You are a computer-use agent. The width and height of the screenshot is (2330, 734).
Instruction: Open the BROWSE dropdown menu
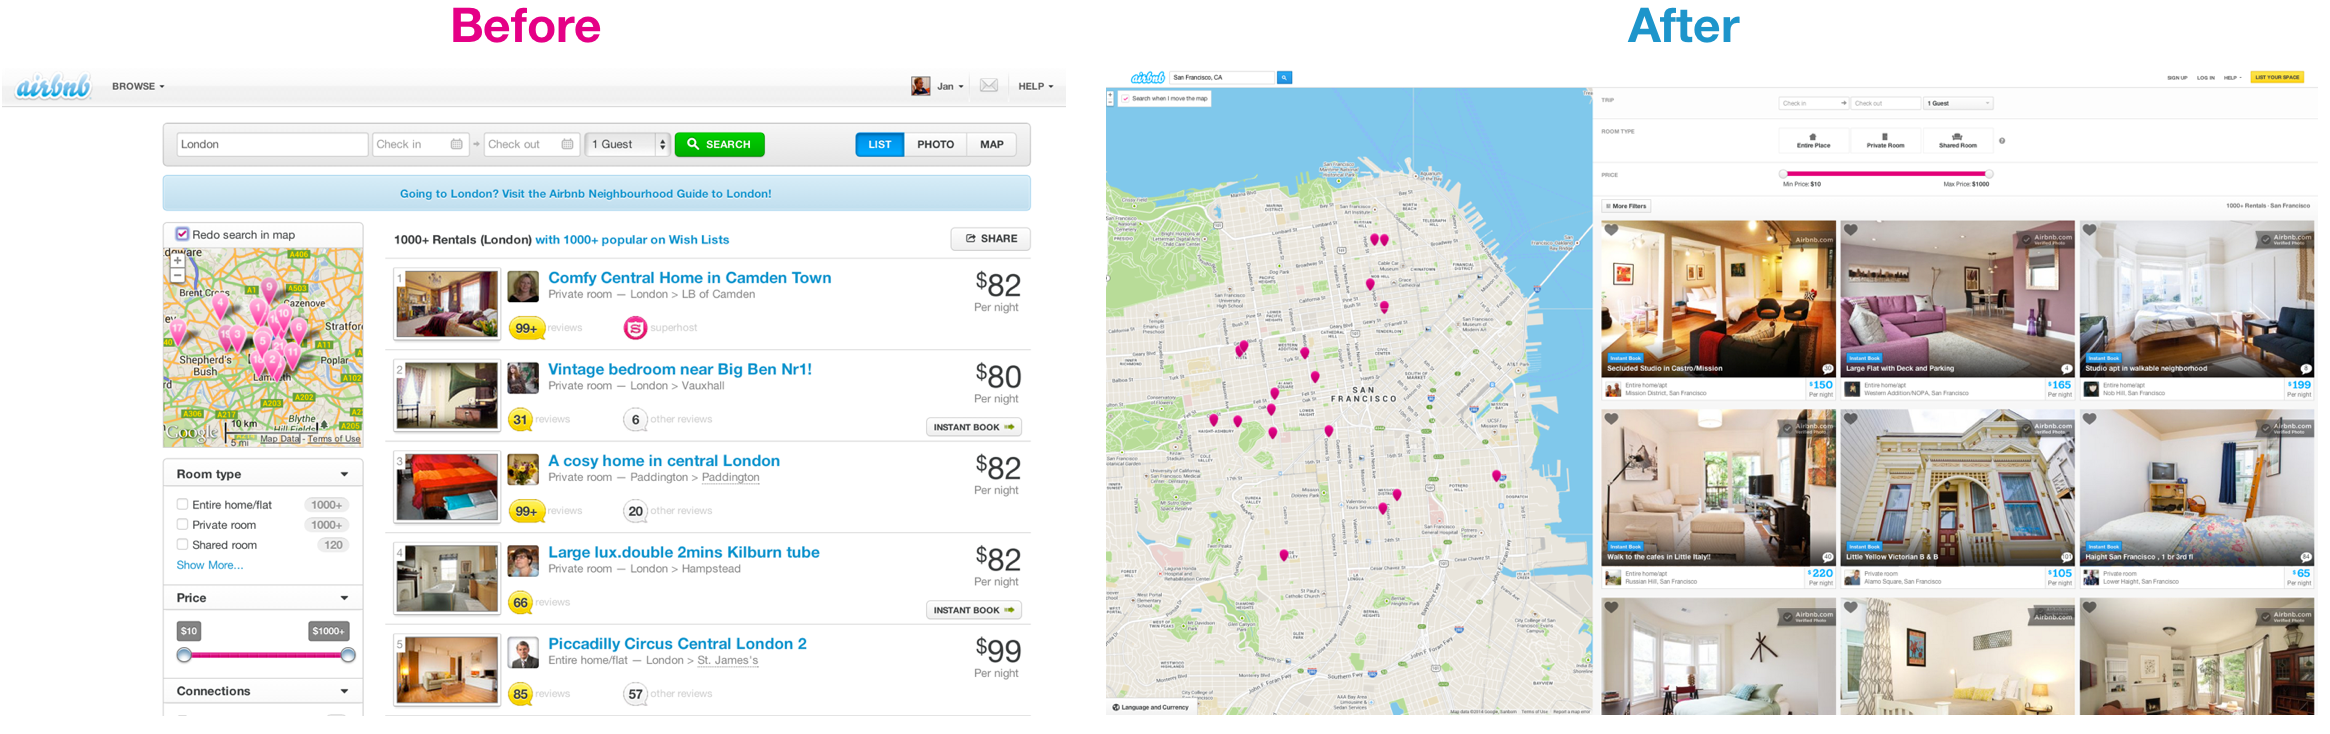[x=138, y=87]
